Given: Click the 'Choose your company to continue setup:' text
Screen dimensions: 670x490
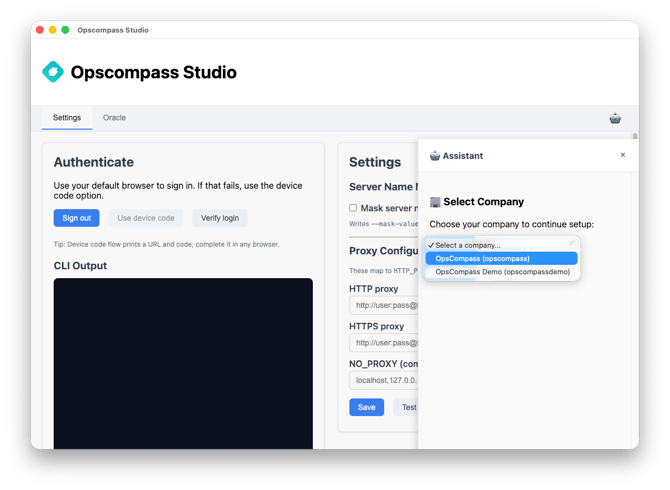Looking at the screenshot, I should [511, 224].
